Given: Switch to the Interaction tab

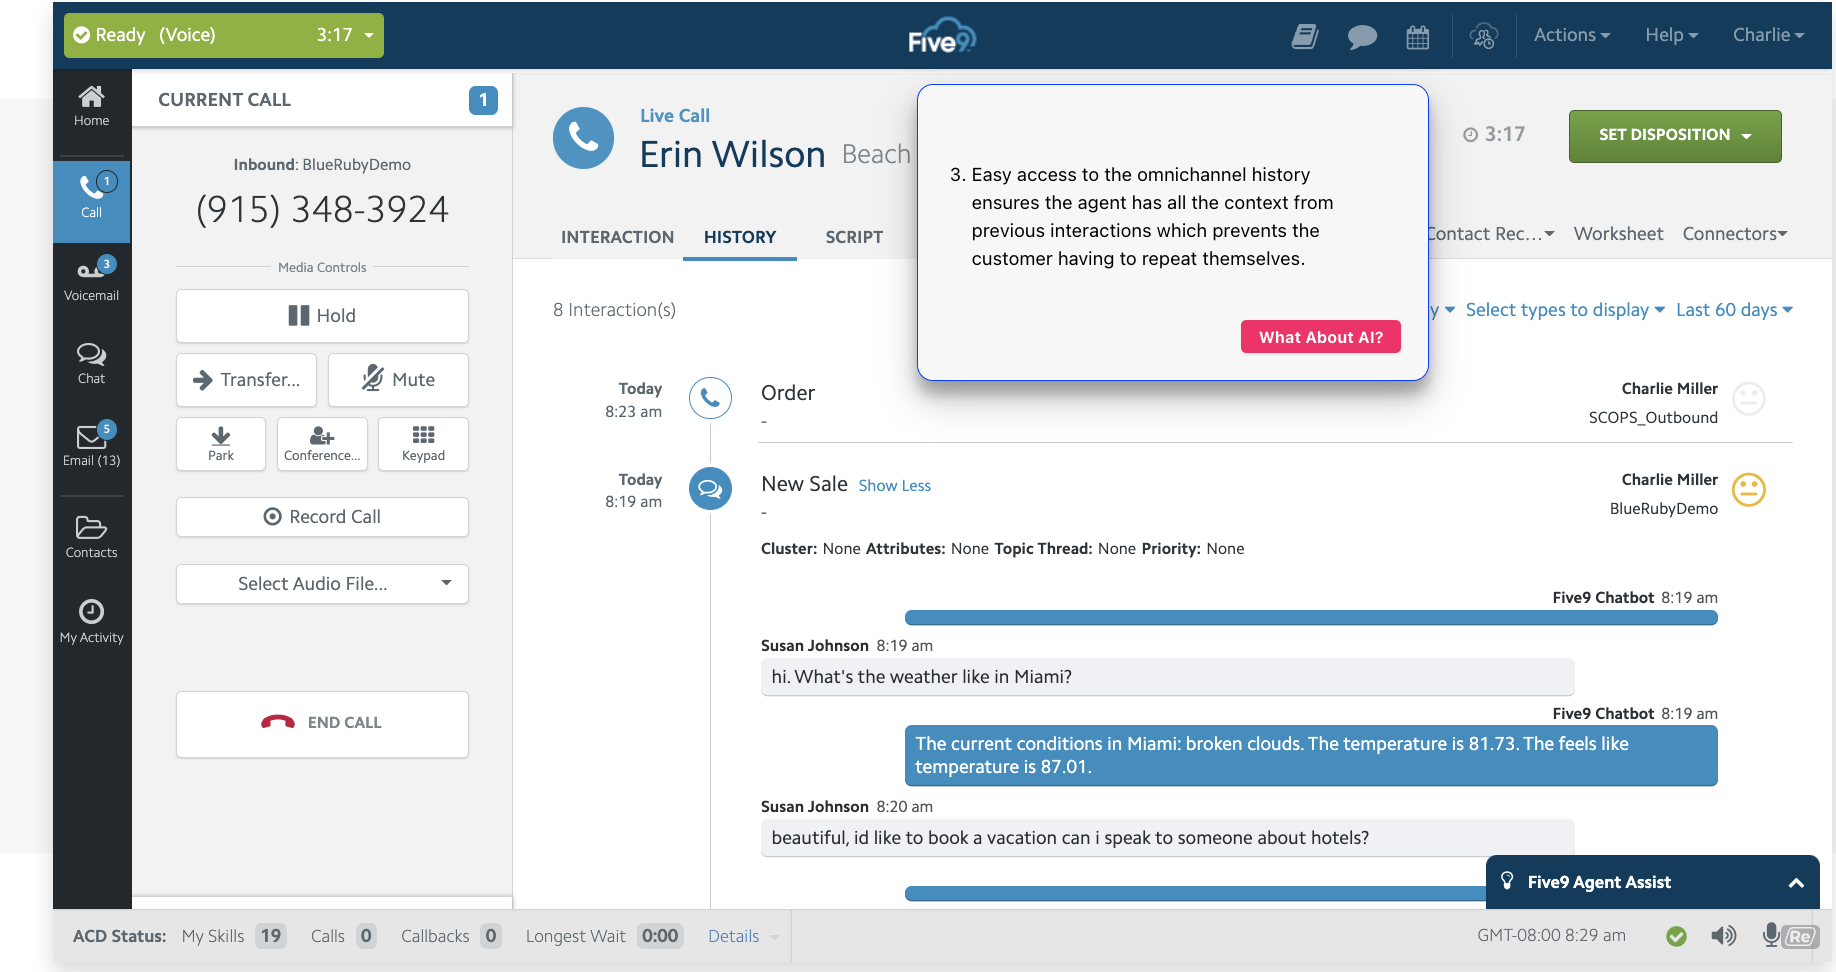Looking at the screenshot, I should [x=617, y=237].
